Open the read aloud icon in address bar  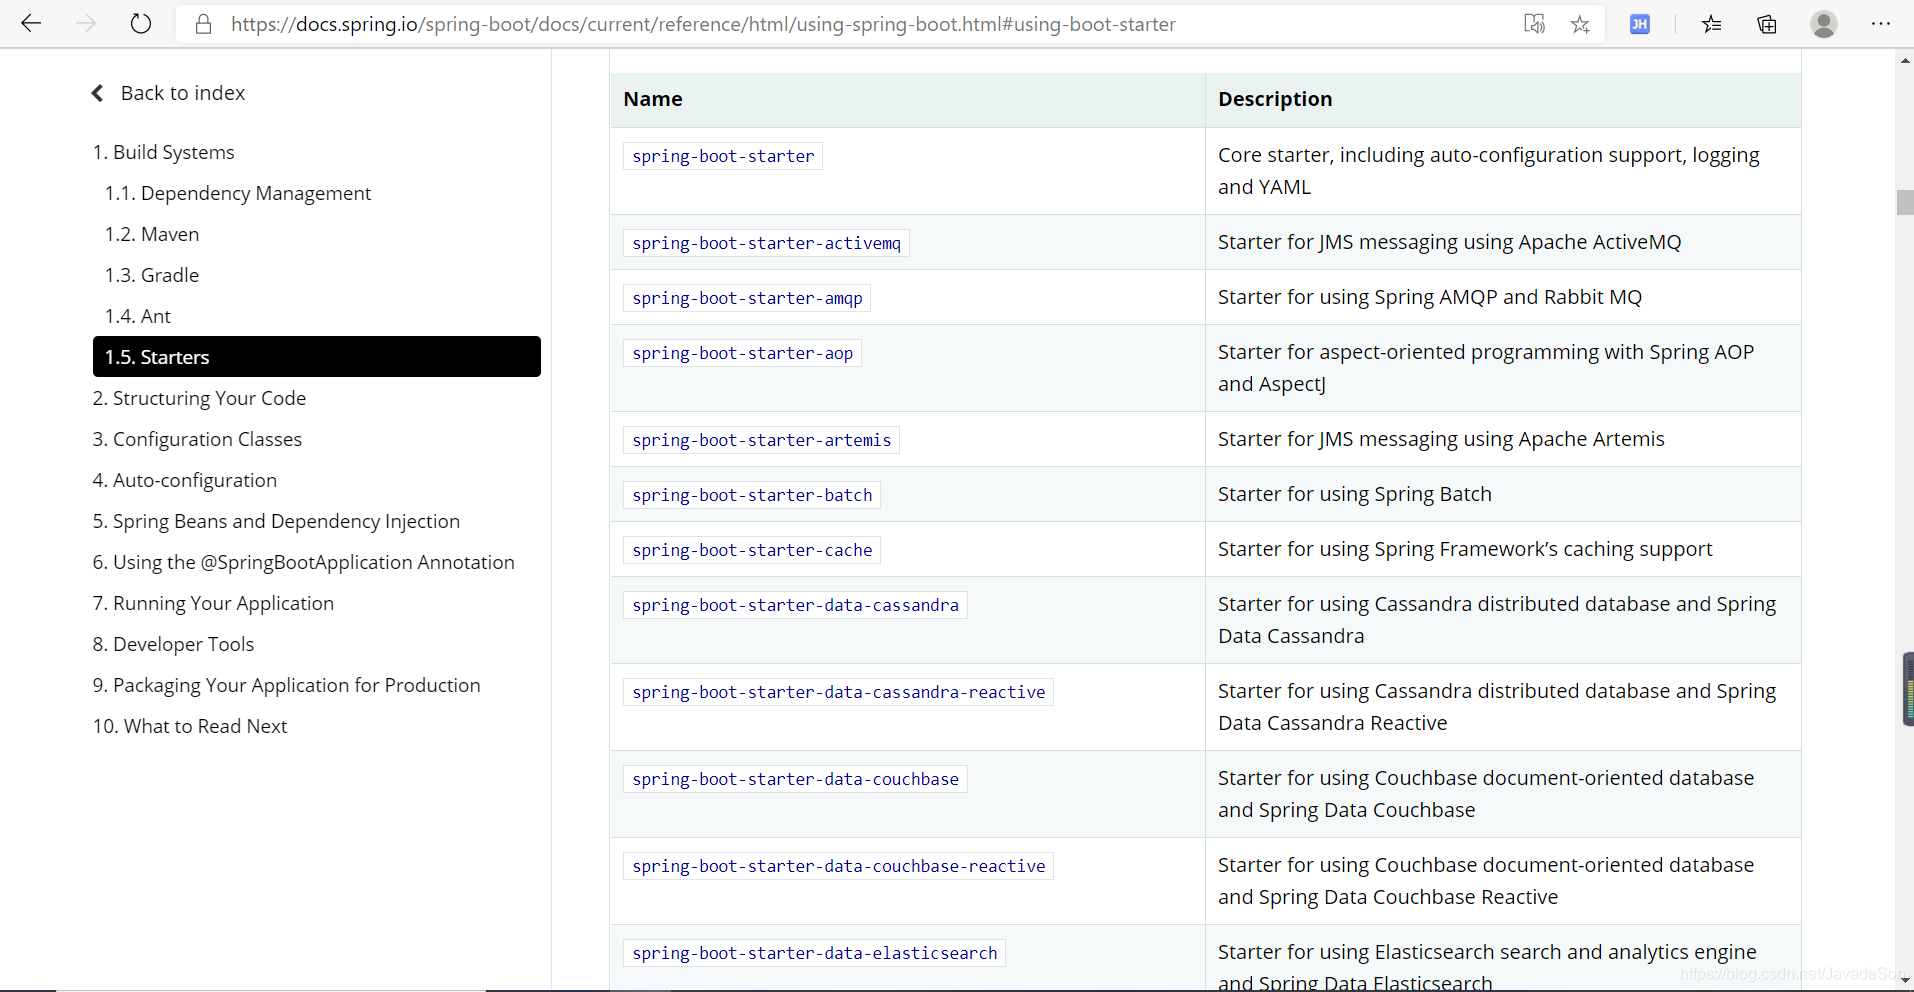1534,24
